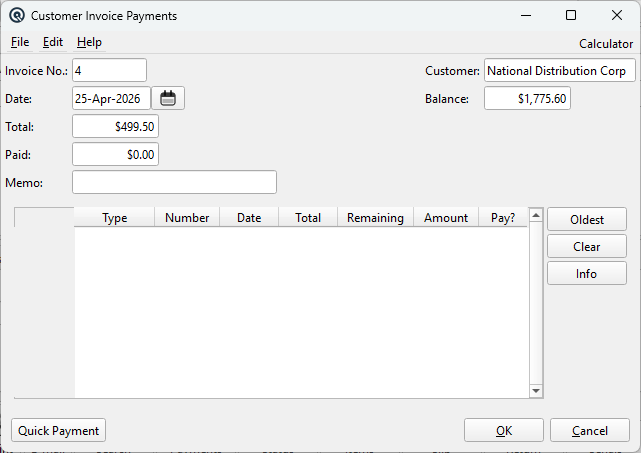Click the Memo text field
This screenshot has width=641, height=453.
coord(175,182)
